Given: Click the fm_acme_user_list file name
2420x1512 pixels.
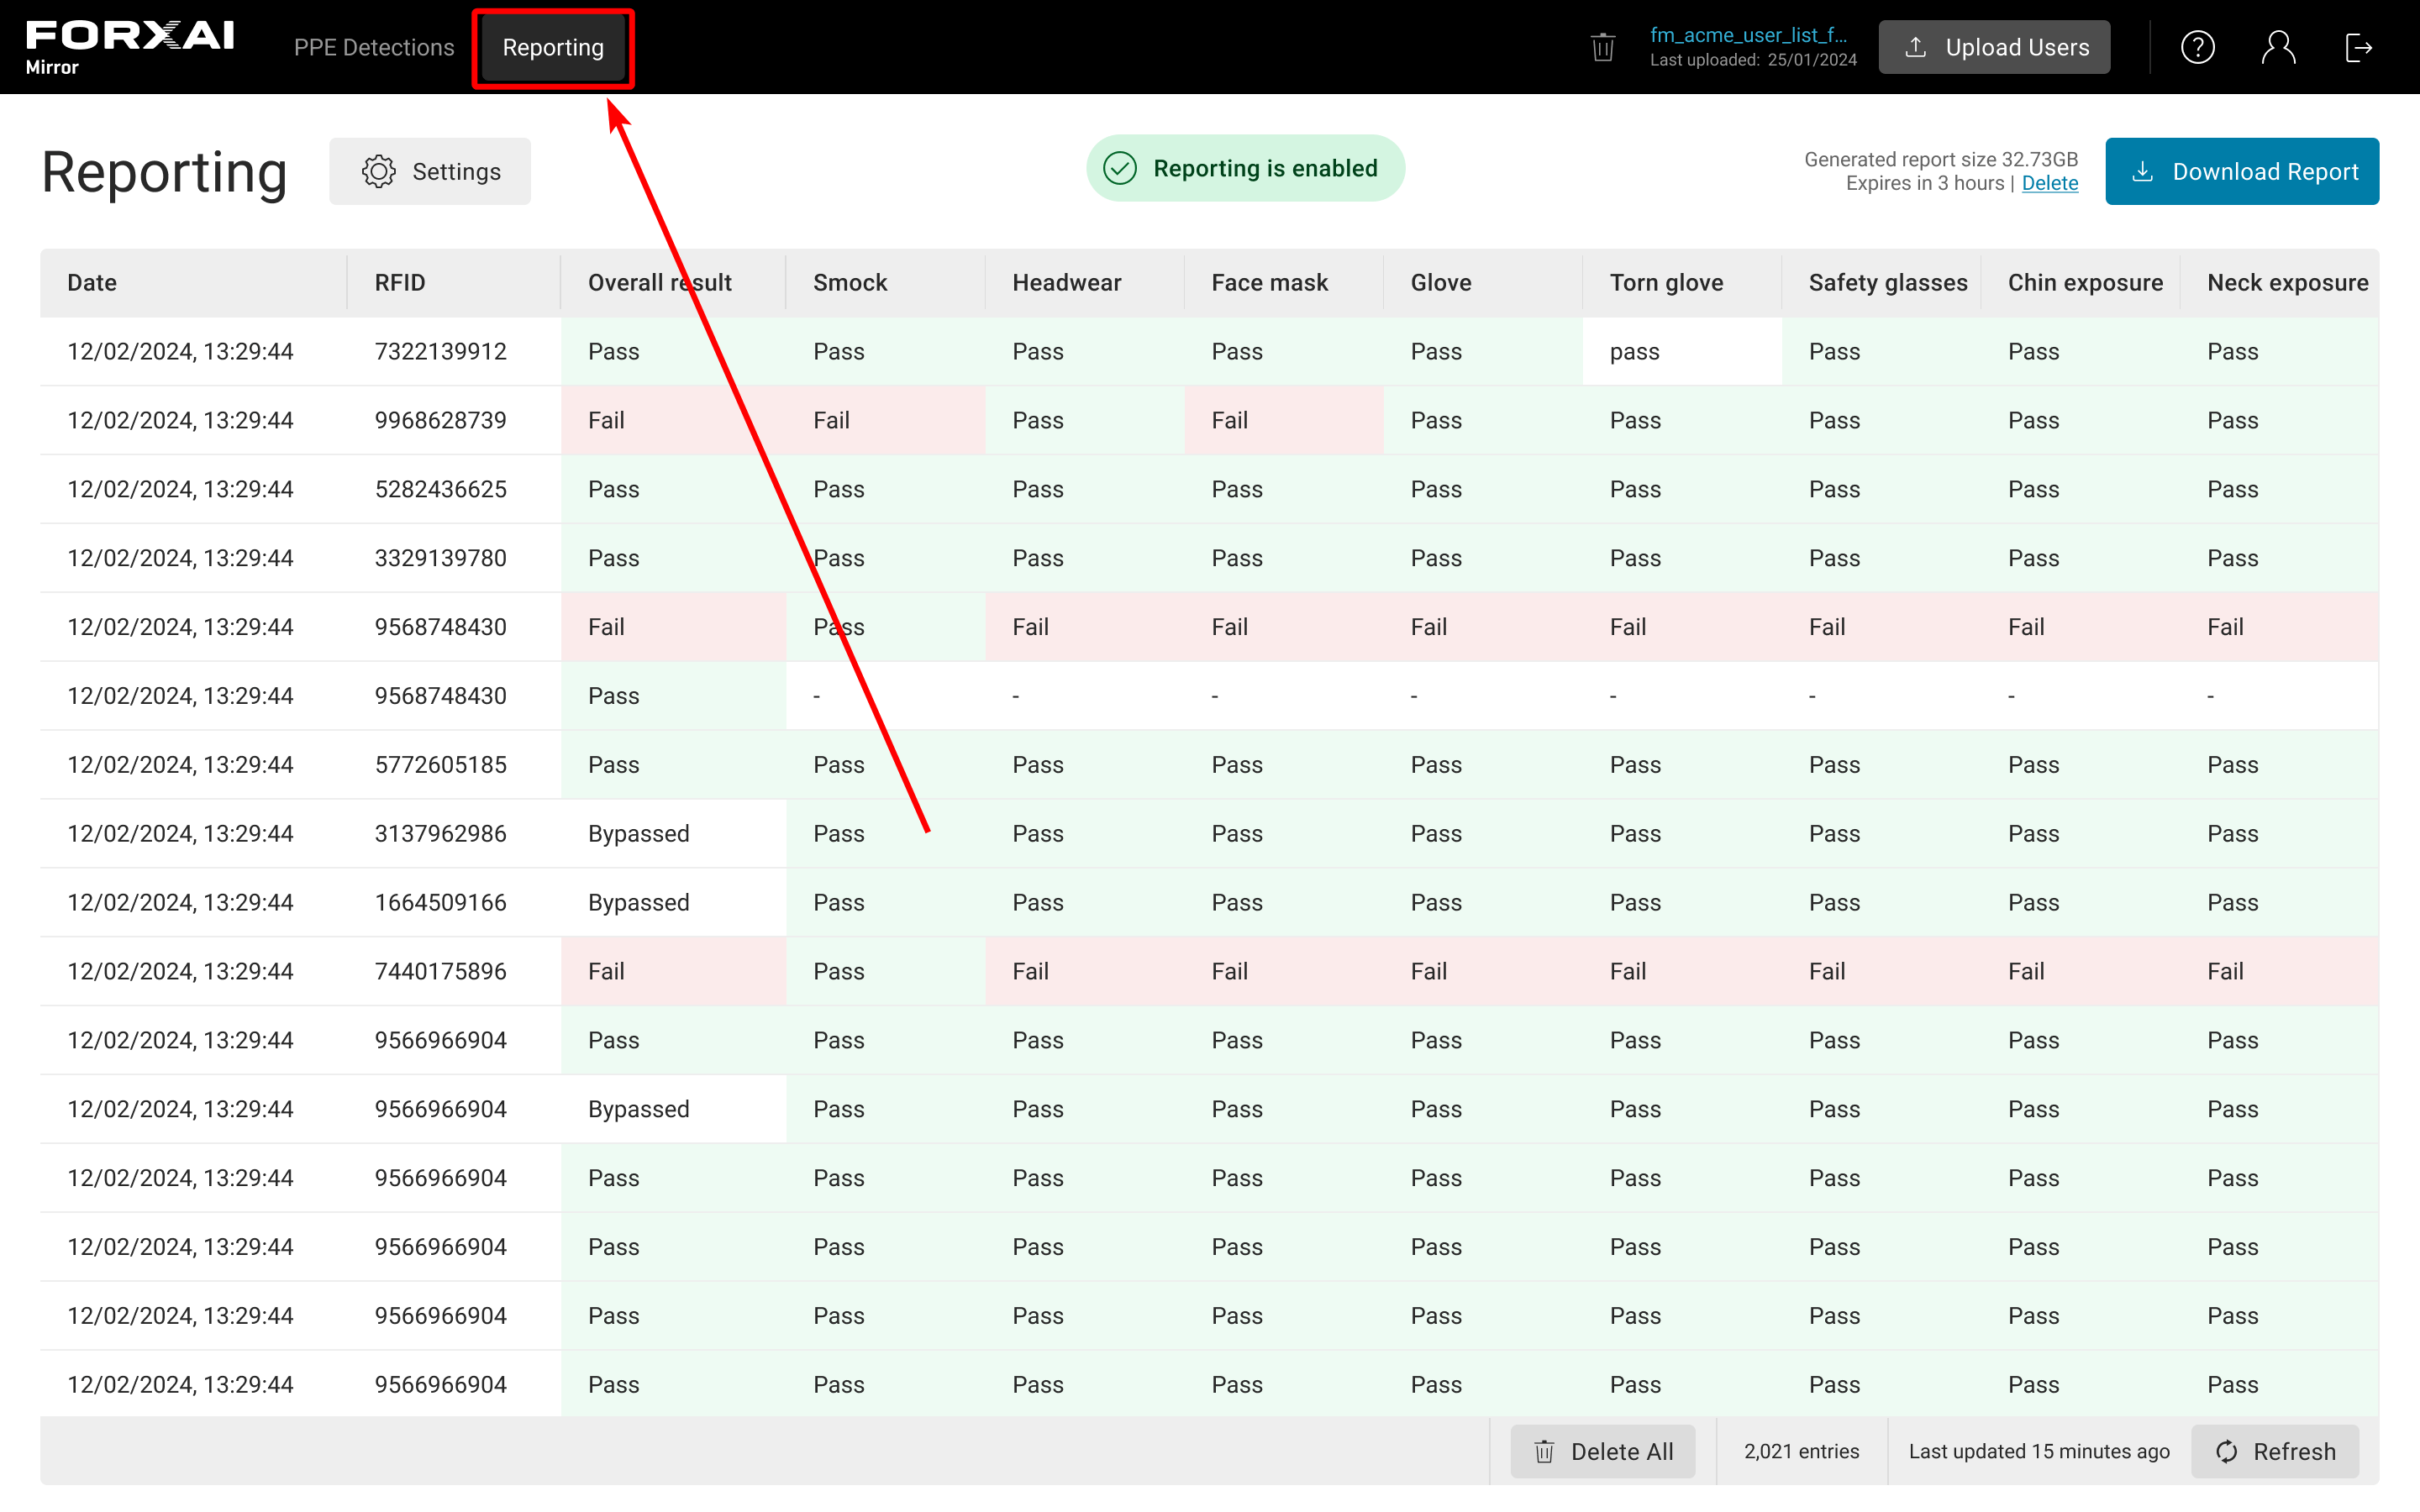Looking at the screenshot, I should 1747,35.
